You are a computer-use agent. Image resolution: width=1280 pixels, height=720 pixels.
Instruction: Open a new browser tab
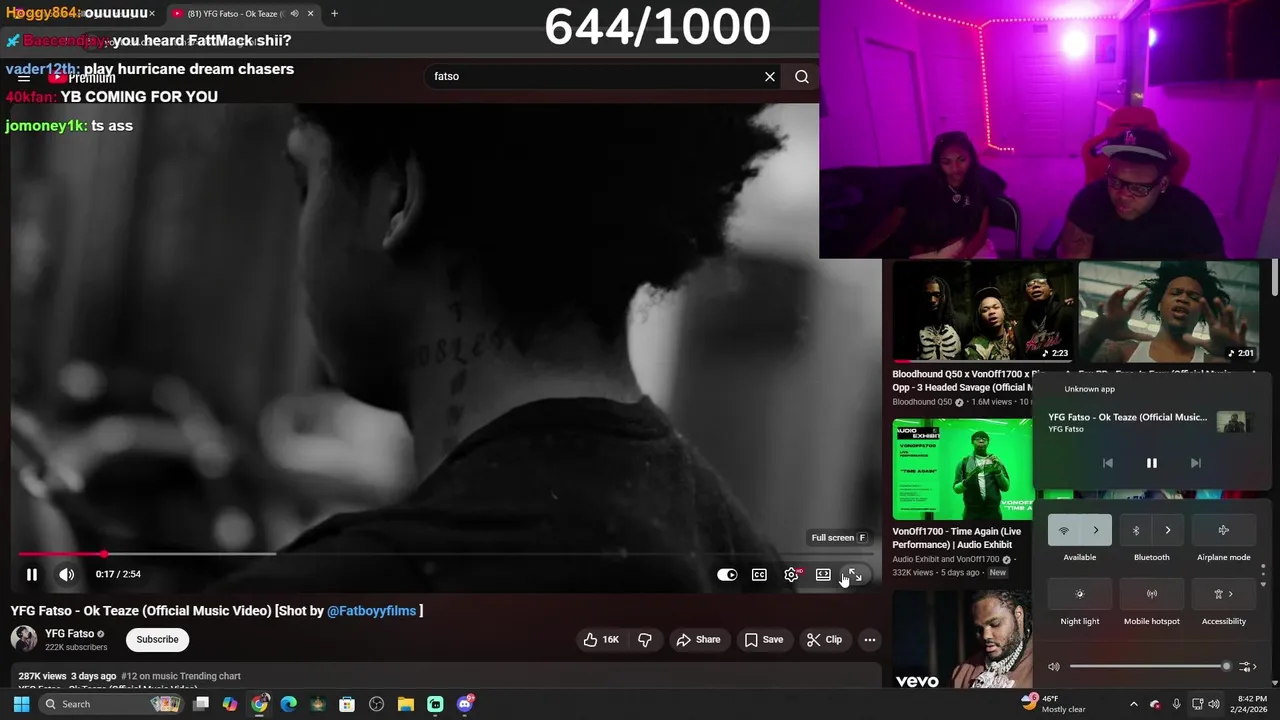[334, 13]
